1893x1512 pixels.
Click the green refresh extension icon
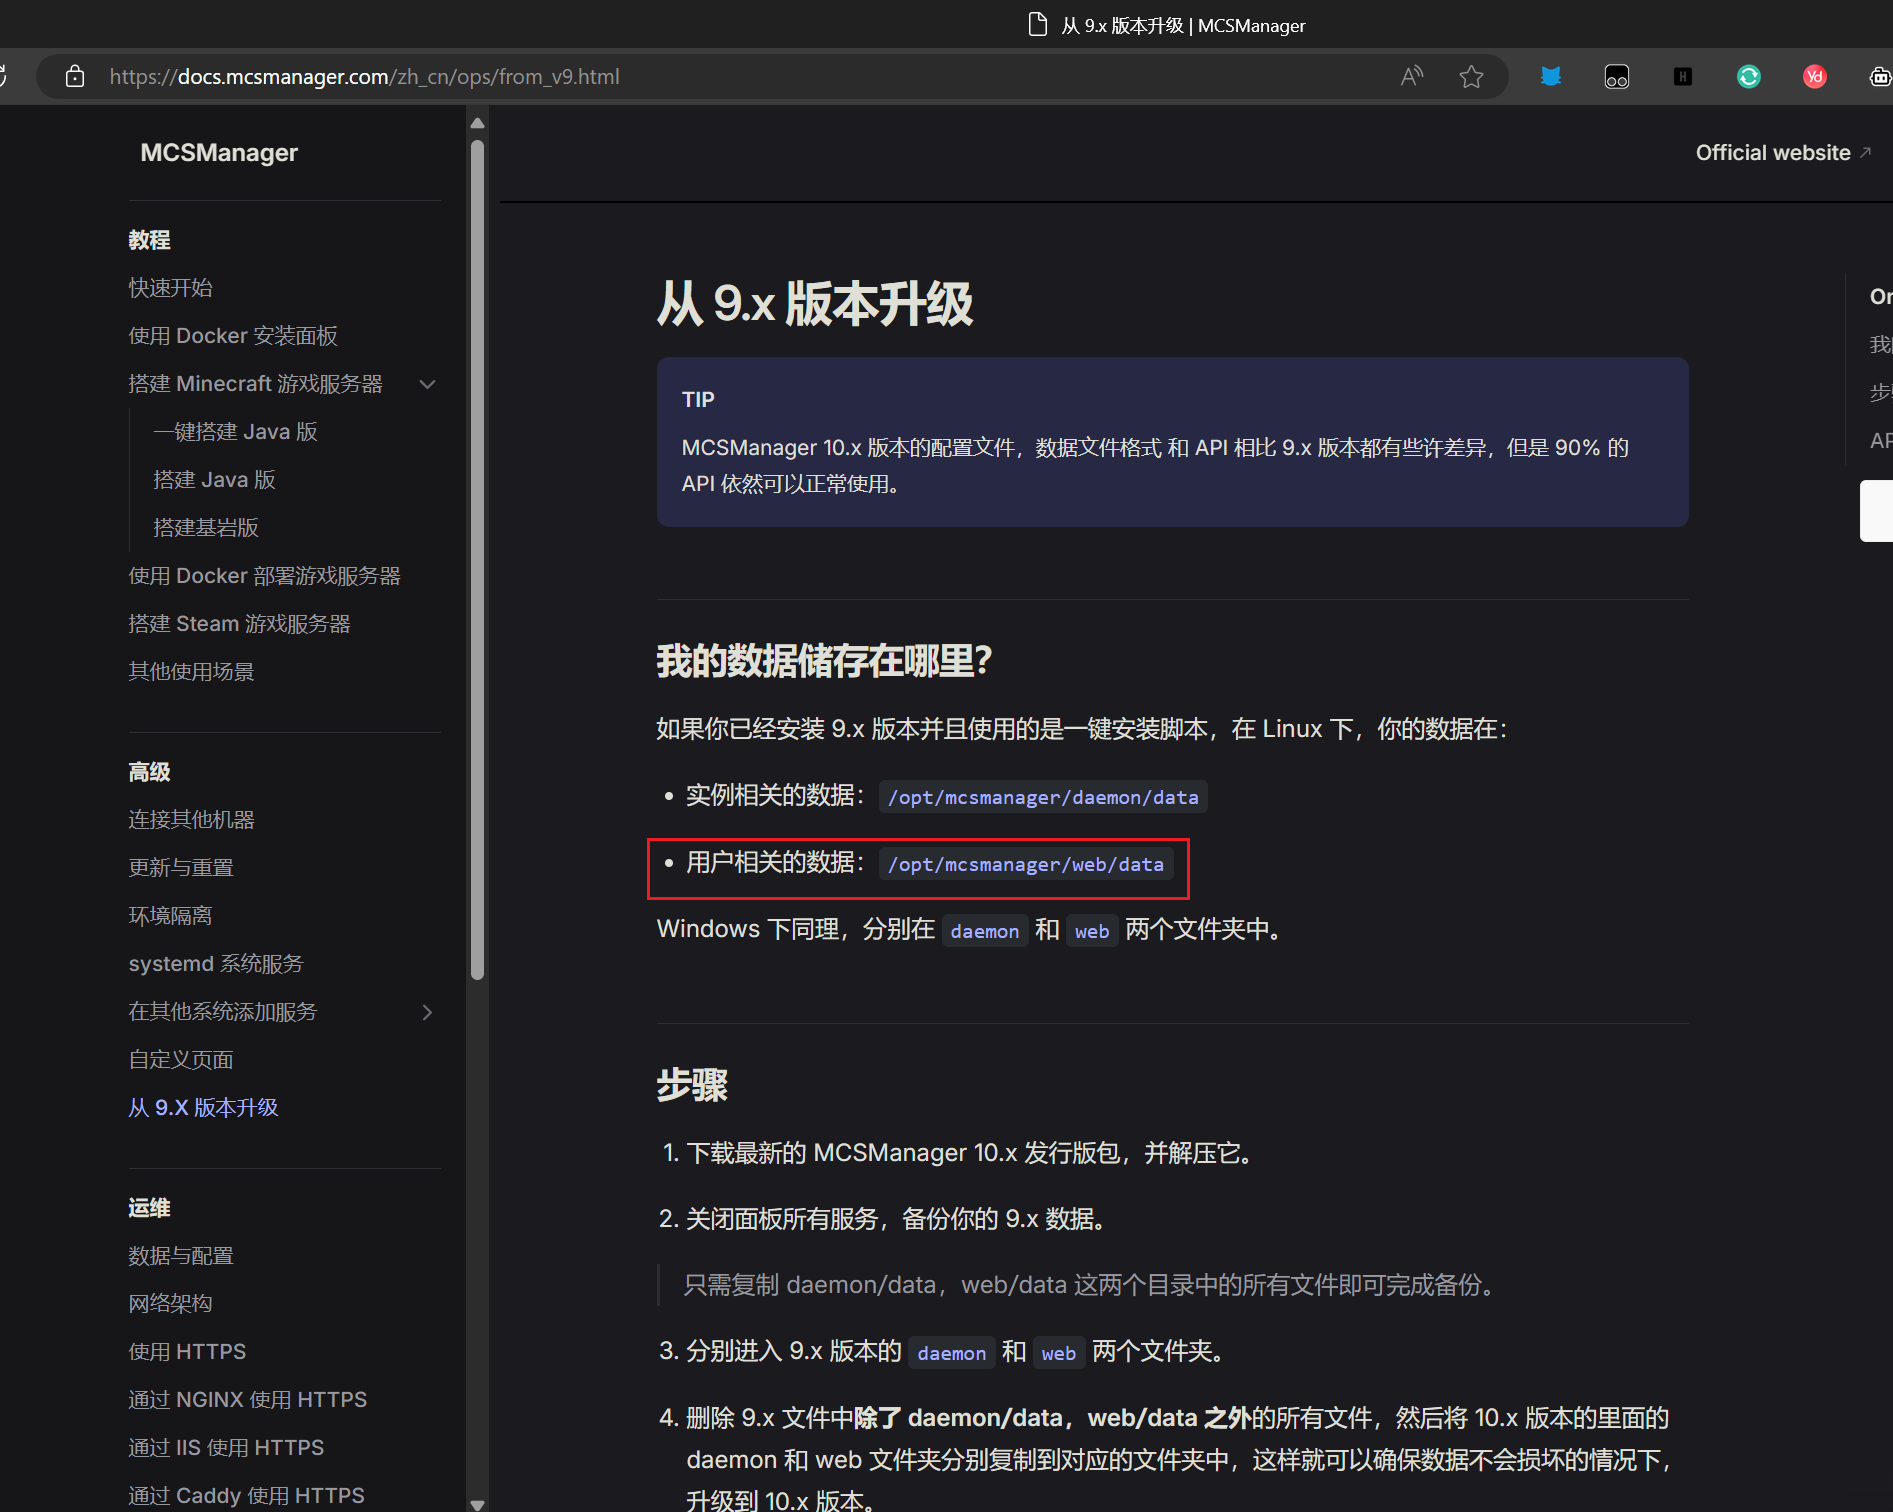1748,76
